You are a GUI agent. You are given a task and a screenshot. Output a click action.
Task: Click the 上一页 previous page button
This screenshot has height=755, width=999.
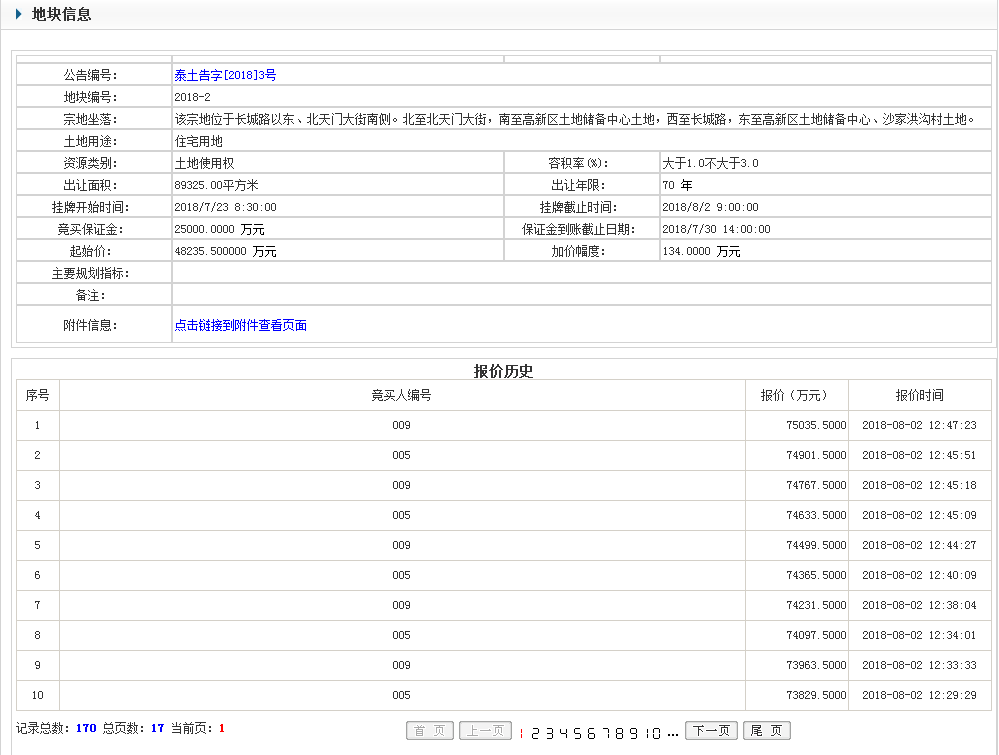tap(485, 731)
